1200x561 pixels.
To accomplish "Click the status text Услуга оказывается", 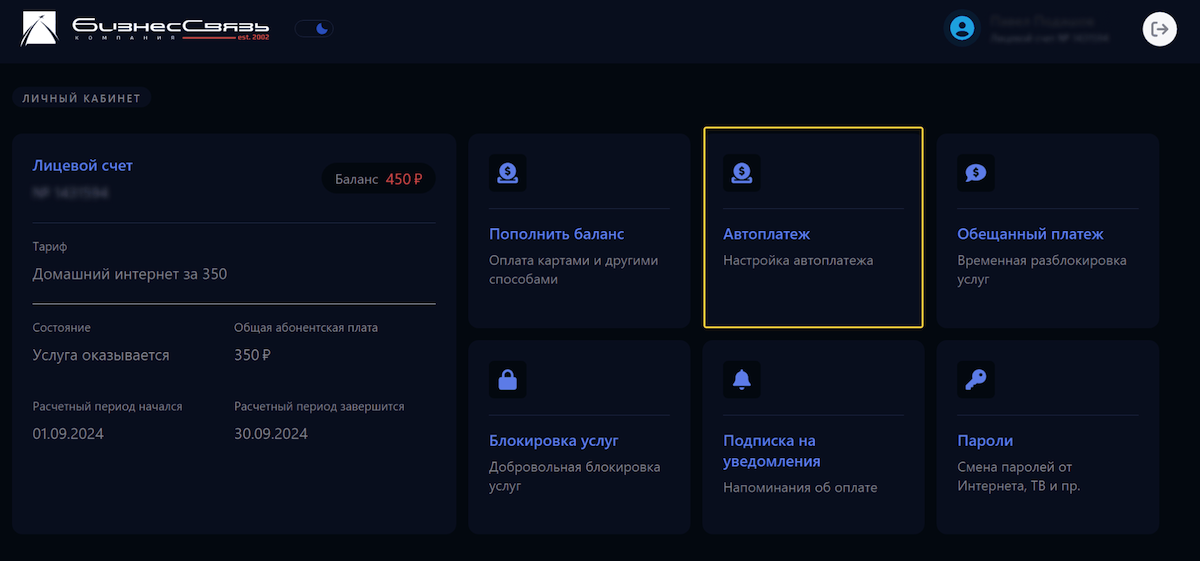I will 101,355.
